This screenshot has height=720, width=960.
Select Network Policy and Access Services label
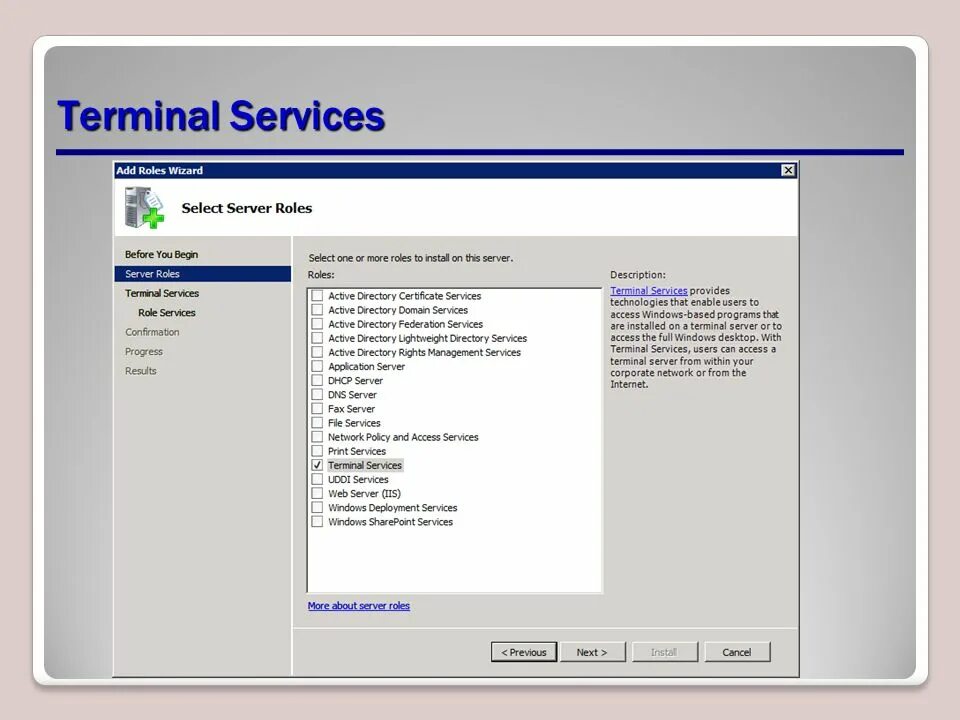pos(403,437)
